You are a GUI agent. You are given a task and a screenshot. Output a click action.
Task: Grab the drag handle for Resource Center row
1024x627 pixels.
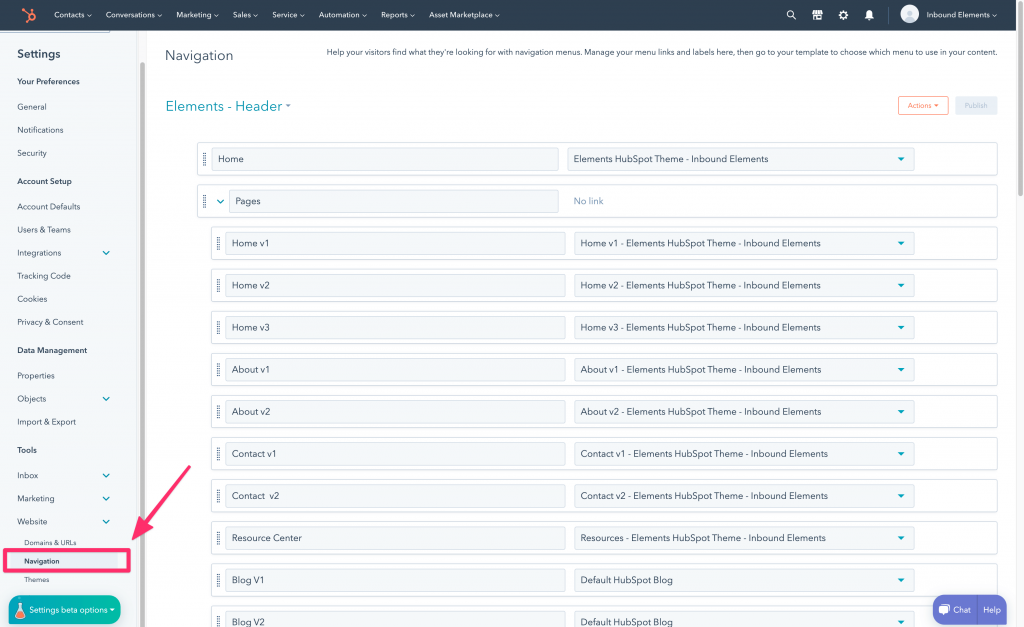click(218, 538)
